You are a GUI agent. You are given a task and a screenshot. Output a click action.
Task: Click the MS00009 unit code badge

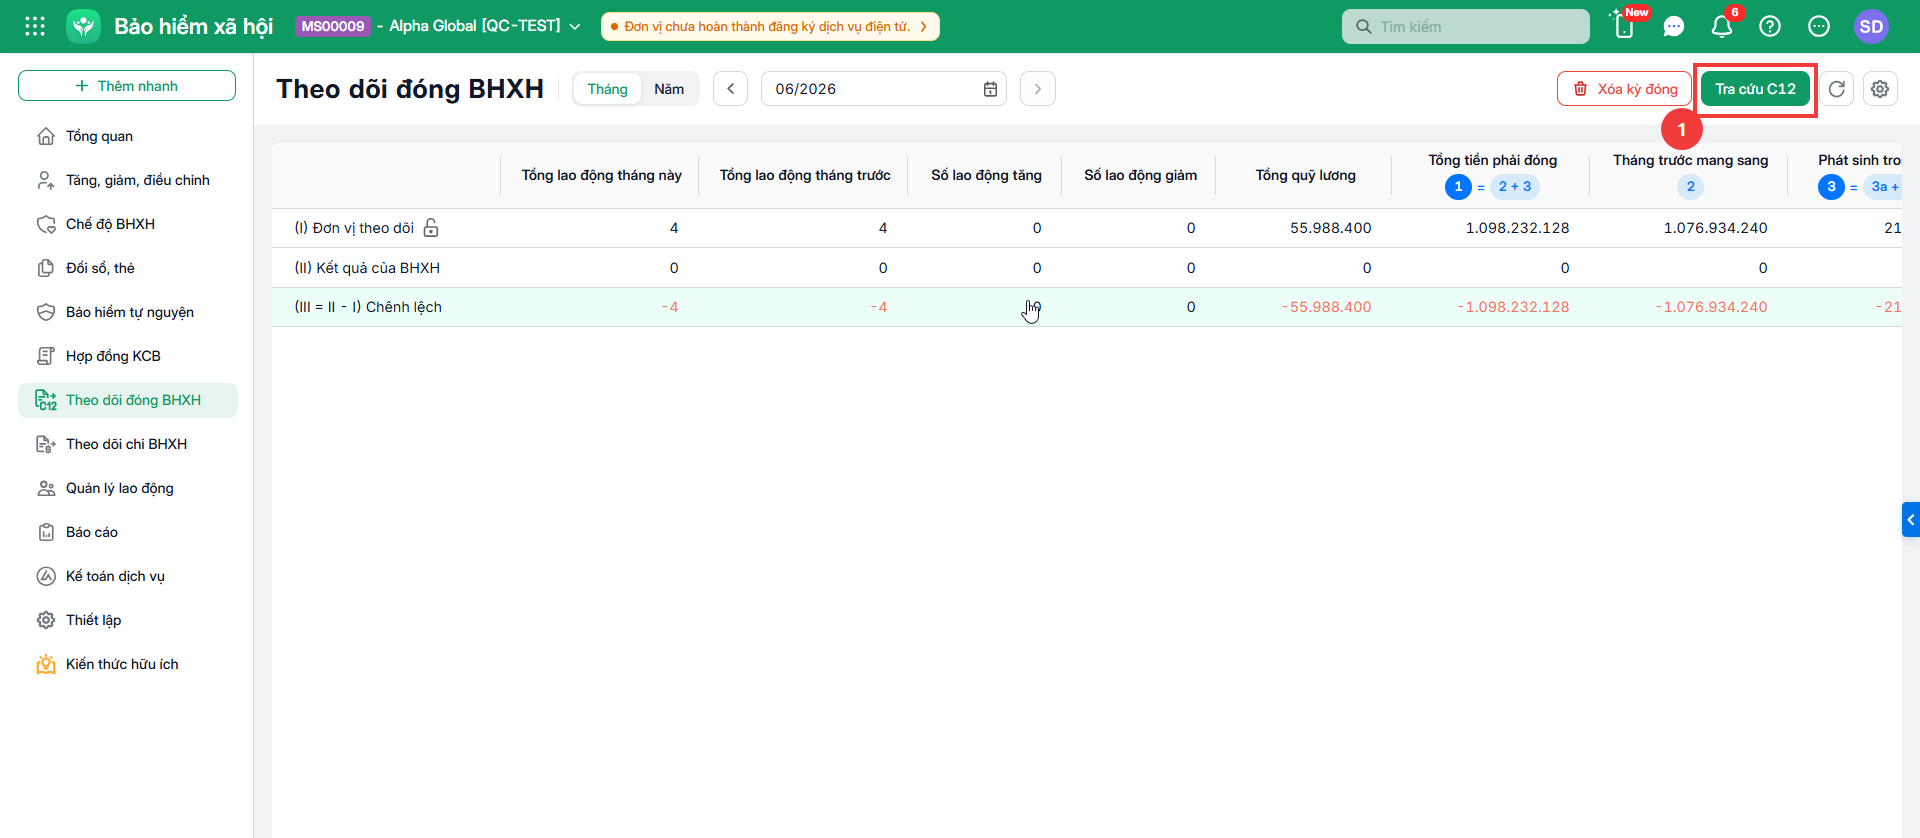(x=333, y=26)
